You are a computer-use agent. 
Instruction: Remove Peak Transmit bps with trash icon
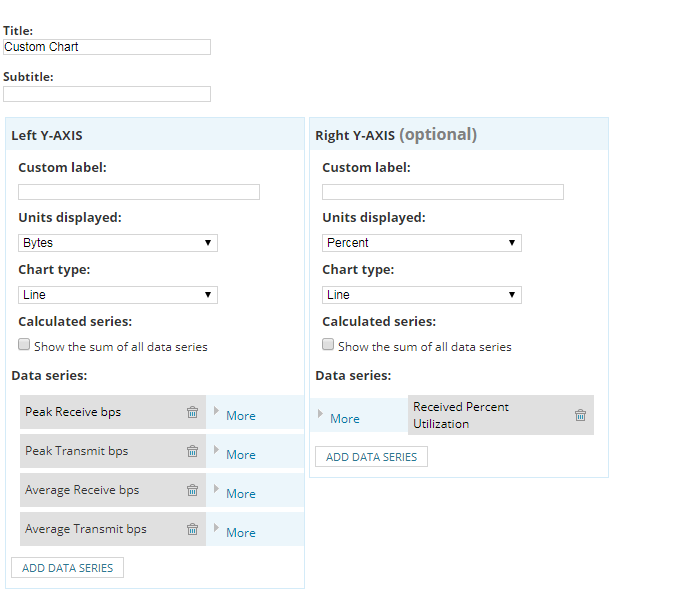192,451
